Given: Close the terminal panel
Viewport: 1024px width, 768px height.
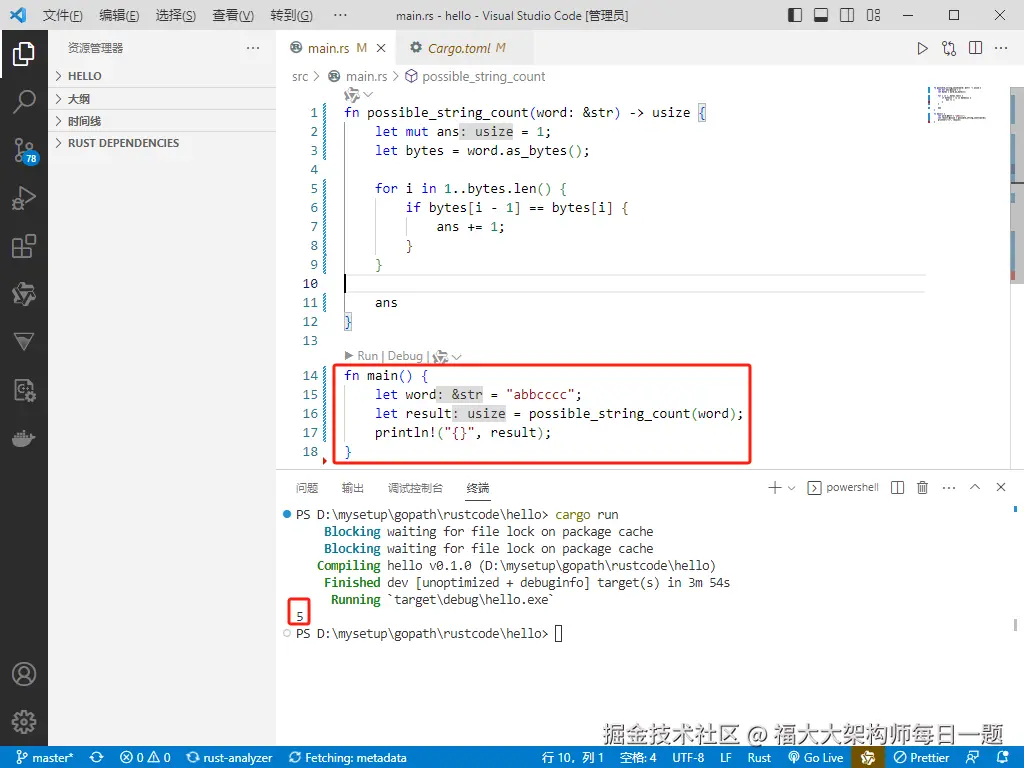Looking at the screenshot, I should click(x=1001, y=487).
